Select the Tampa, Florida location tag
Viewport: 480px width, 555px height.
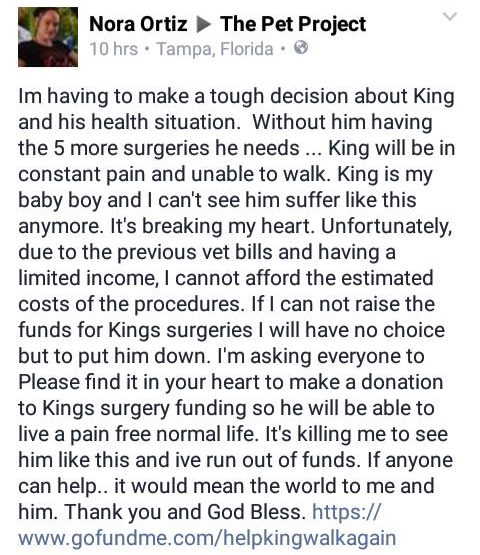tap(215, 49)
